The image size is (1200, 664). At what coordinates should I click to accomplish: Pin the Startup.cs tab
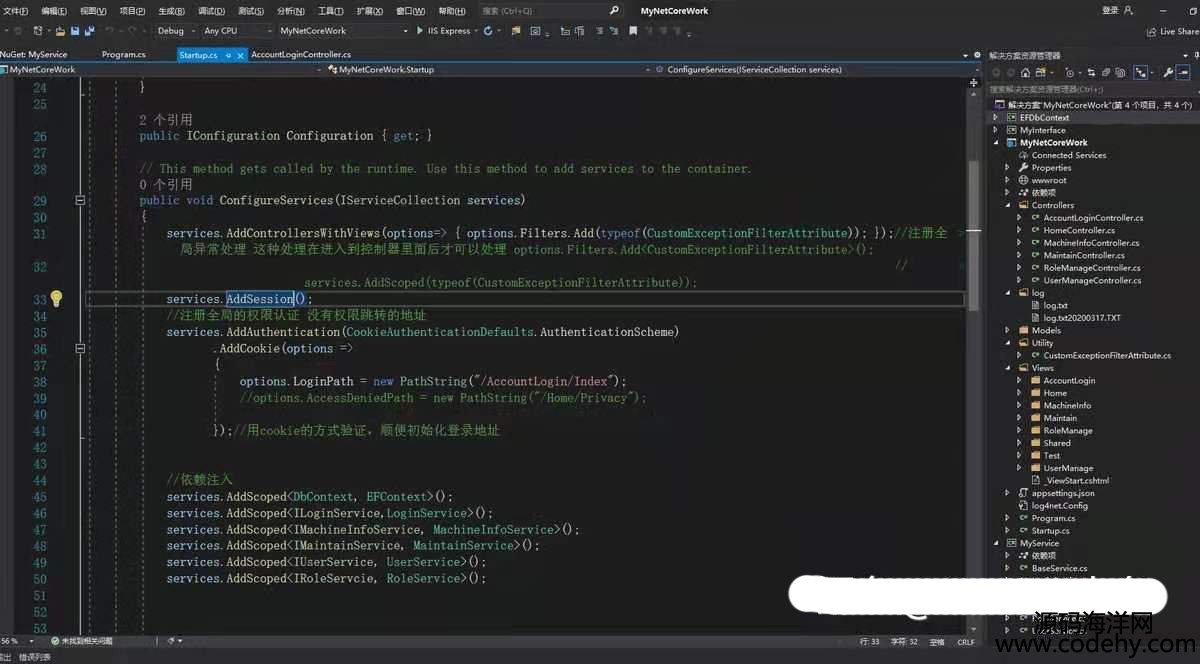point(228,55)
